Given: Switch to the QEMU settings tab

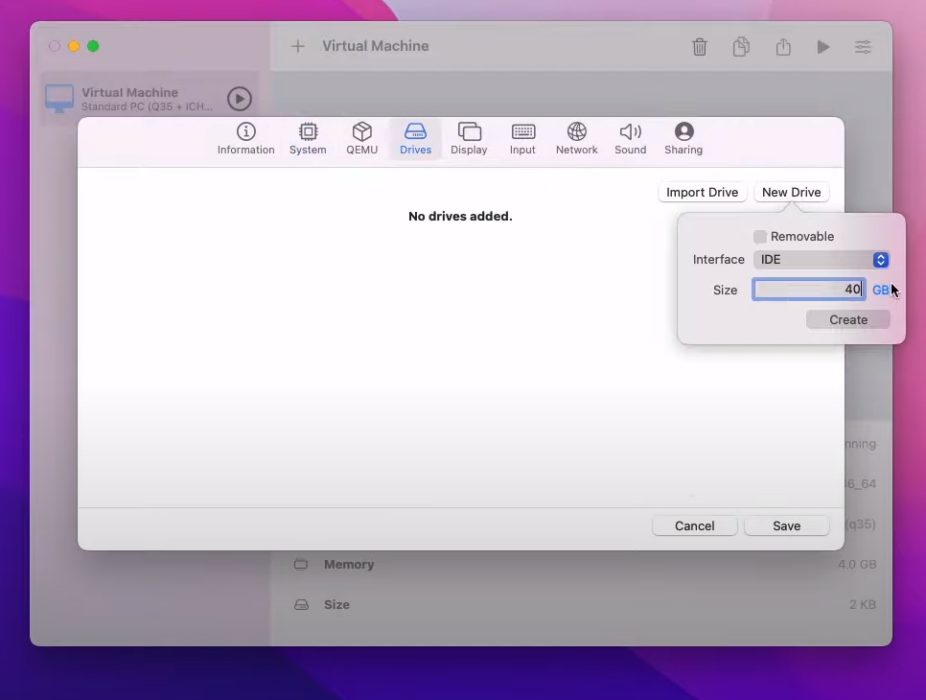Looking at the screenshot, I should point(362,139).
